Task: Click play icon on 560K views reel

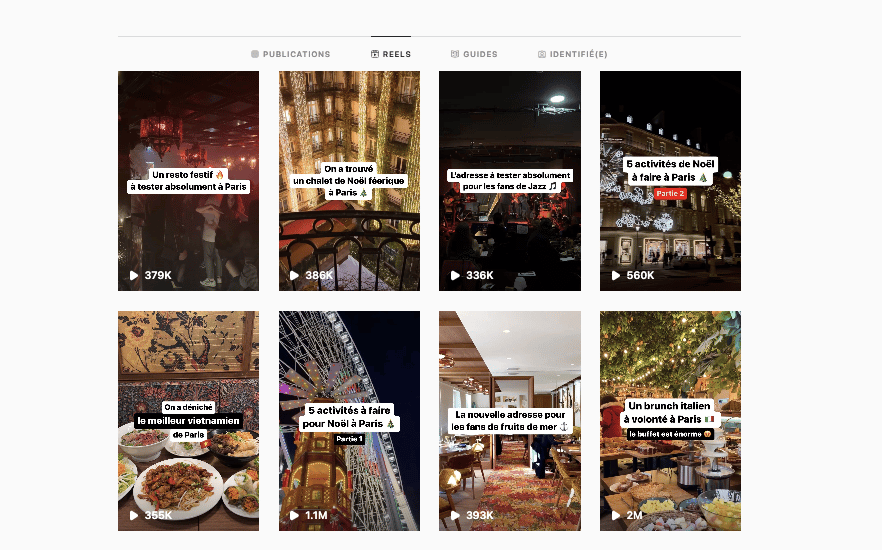Action: pyautogui.click(x=616, y=276)
